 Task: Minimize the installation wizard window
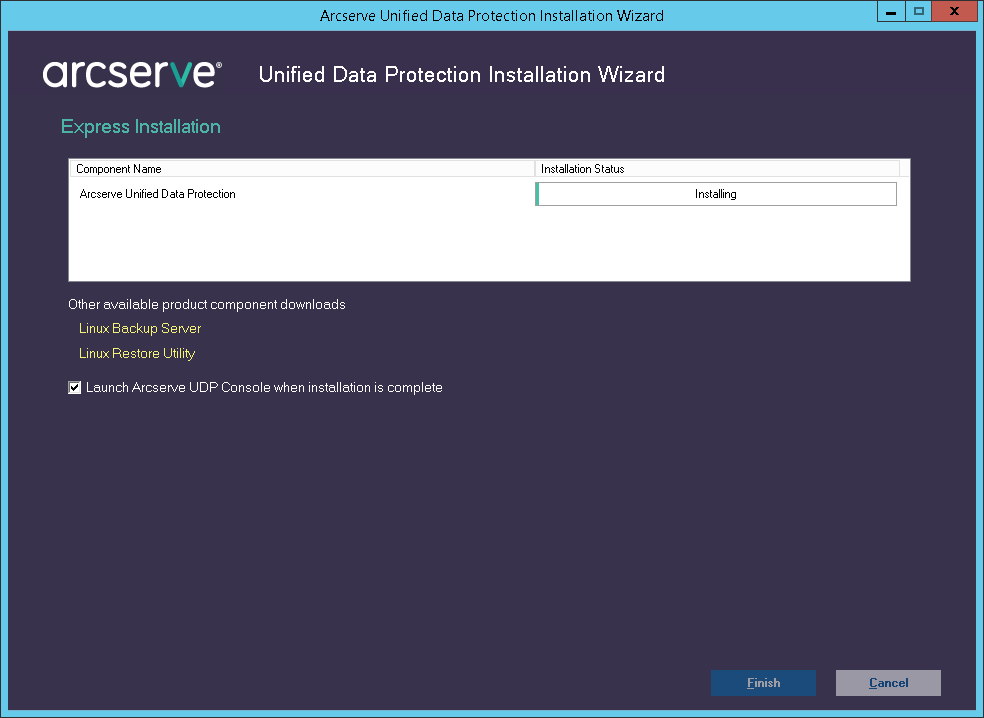tap(890, 11)
